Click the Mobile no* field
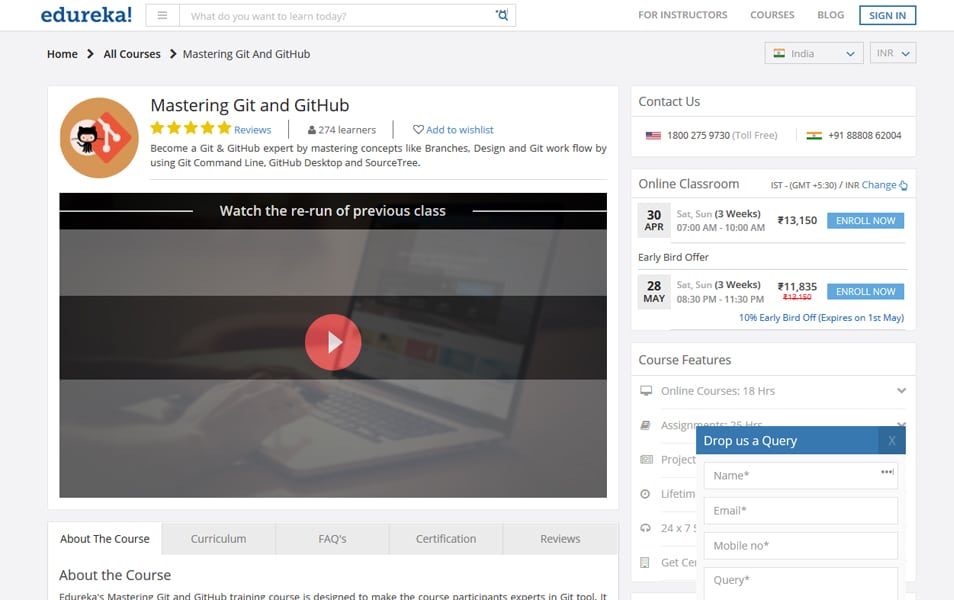This screenshot has width=954, height=600. [x=800, y=546]
